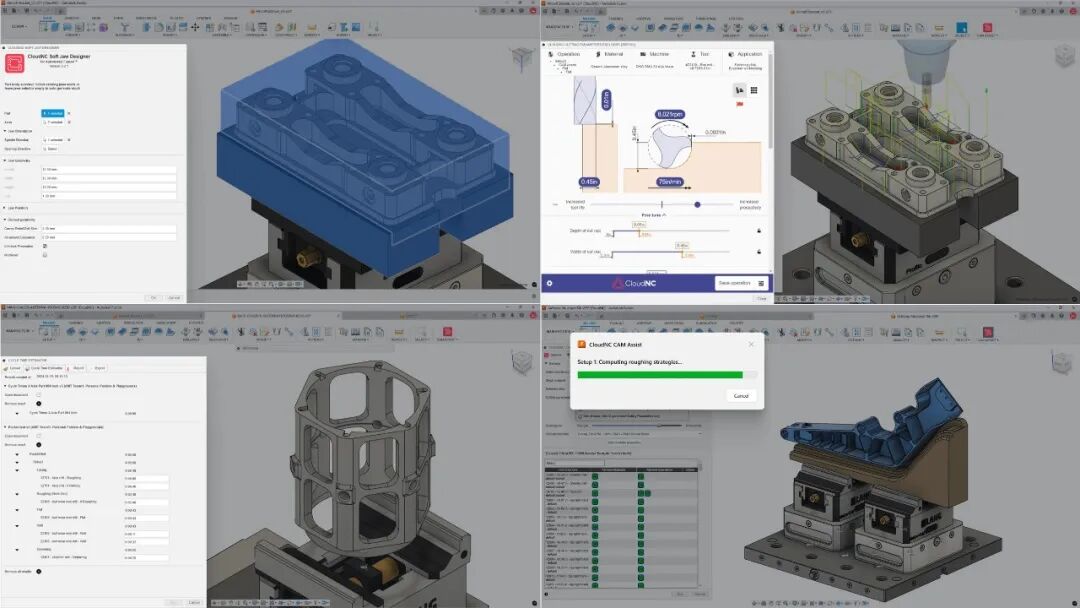Screen dimensions: 1080x608
Task: Click the red CloudNC icon in CAM Assist window toolbar
Action: [988, 332]
